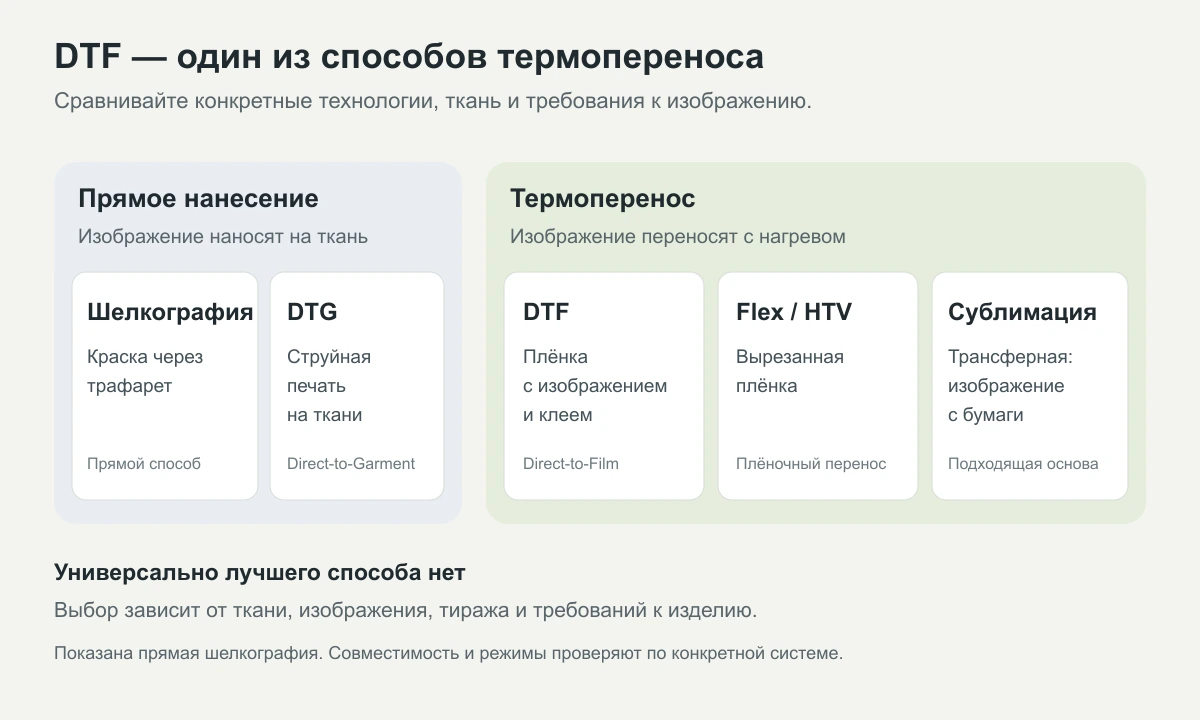Screen dimensions: 1200x720
Task: Click the 'Direct-to-Film' footnote
Action: 571,464
